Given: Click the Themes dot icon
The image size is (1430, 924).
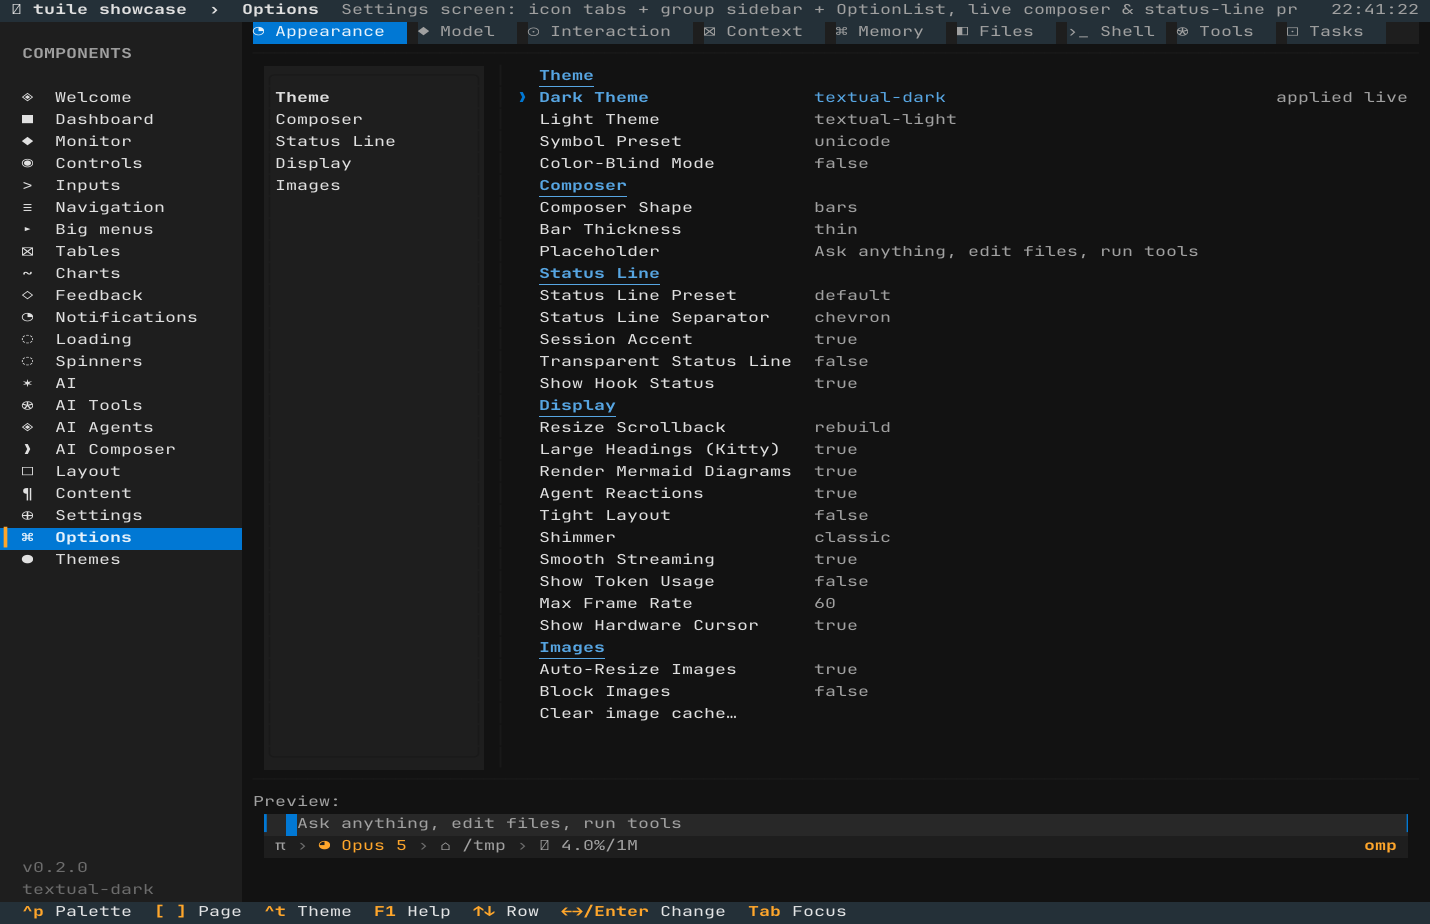Looking at the screenshot, I should pos(27,559).
